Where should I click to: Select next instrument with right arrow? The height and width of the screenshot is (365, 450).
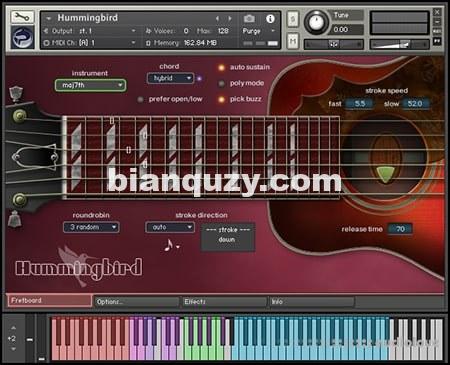230,18
